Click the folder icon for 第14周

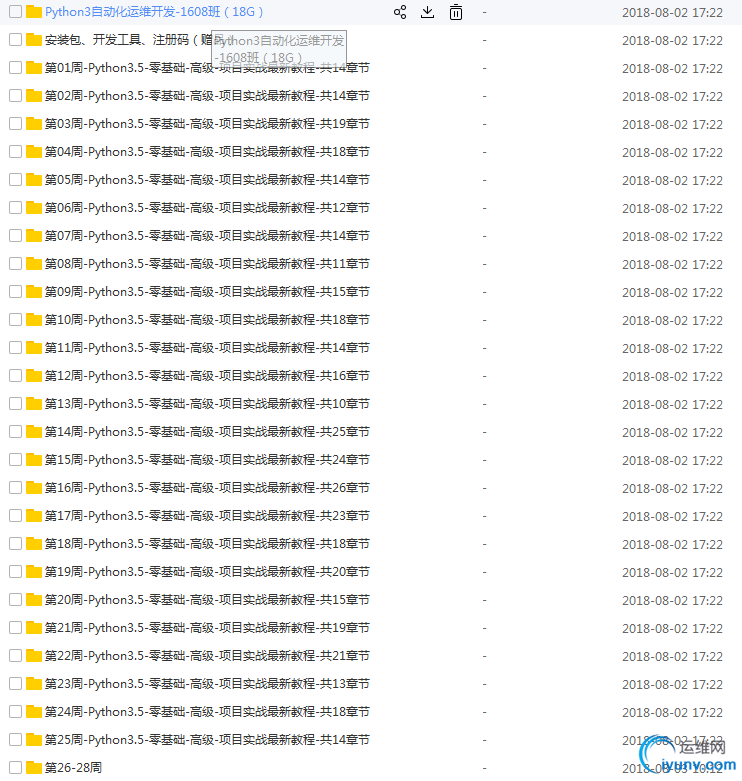(34, 431)
